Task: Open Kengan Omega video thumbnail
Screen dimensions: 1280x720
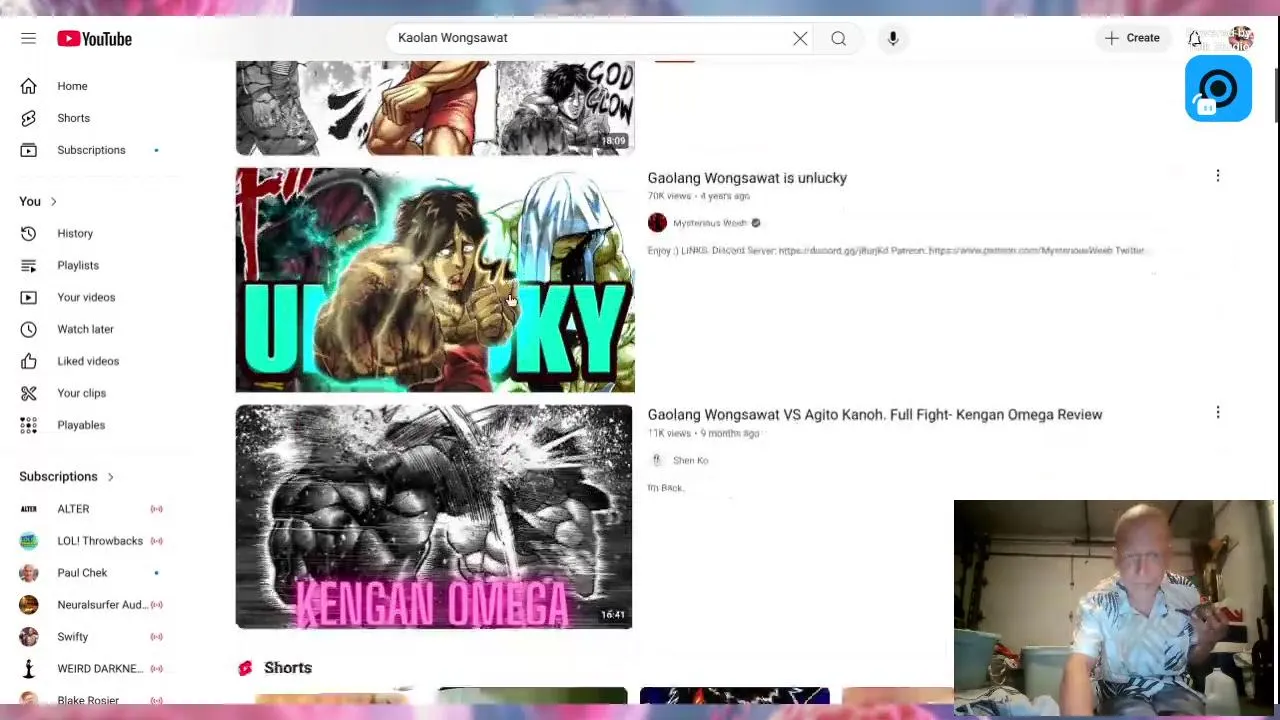Action: click(x=434, y=517)
